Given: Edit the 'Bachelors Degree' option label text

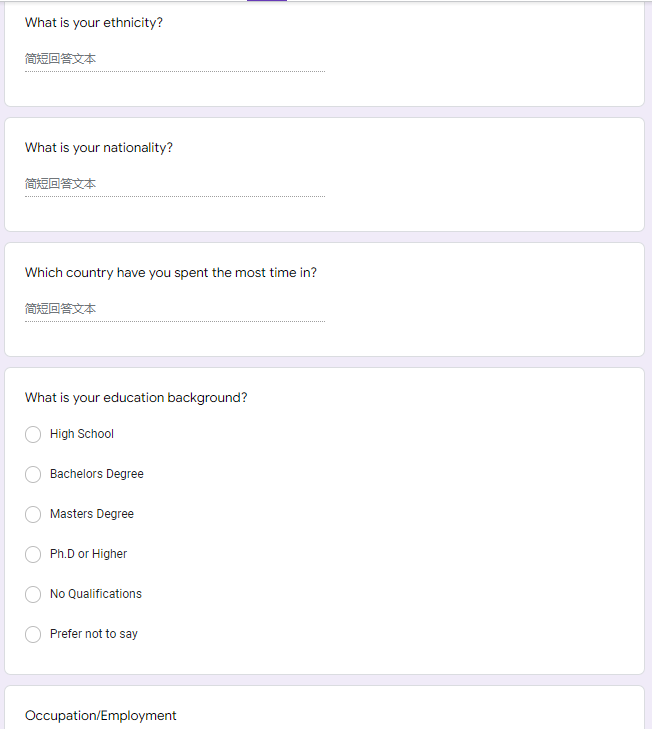Looking at the screenshot, I should (x=97, y=474).
